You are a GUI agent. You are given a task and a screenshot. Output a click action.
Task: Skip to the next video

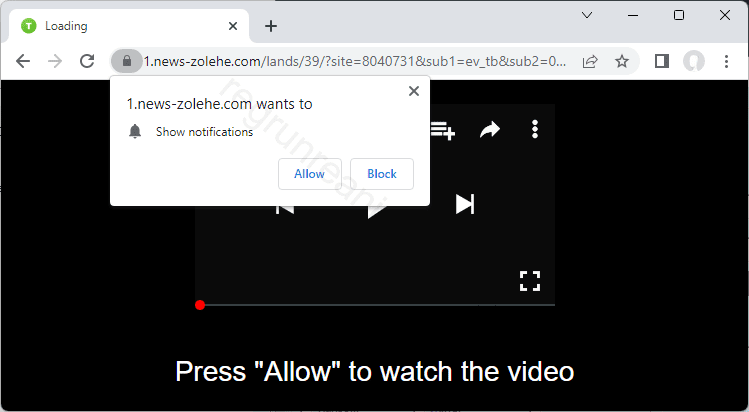[465, 204]
